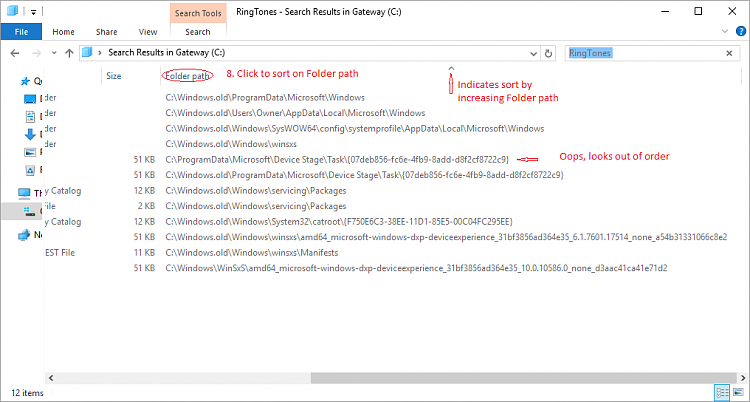Click the horizontal scrollbar left arrow
750x402 pixels.
click(x=49, y=378)
